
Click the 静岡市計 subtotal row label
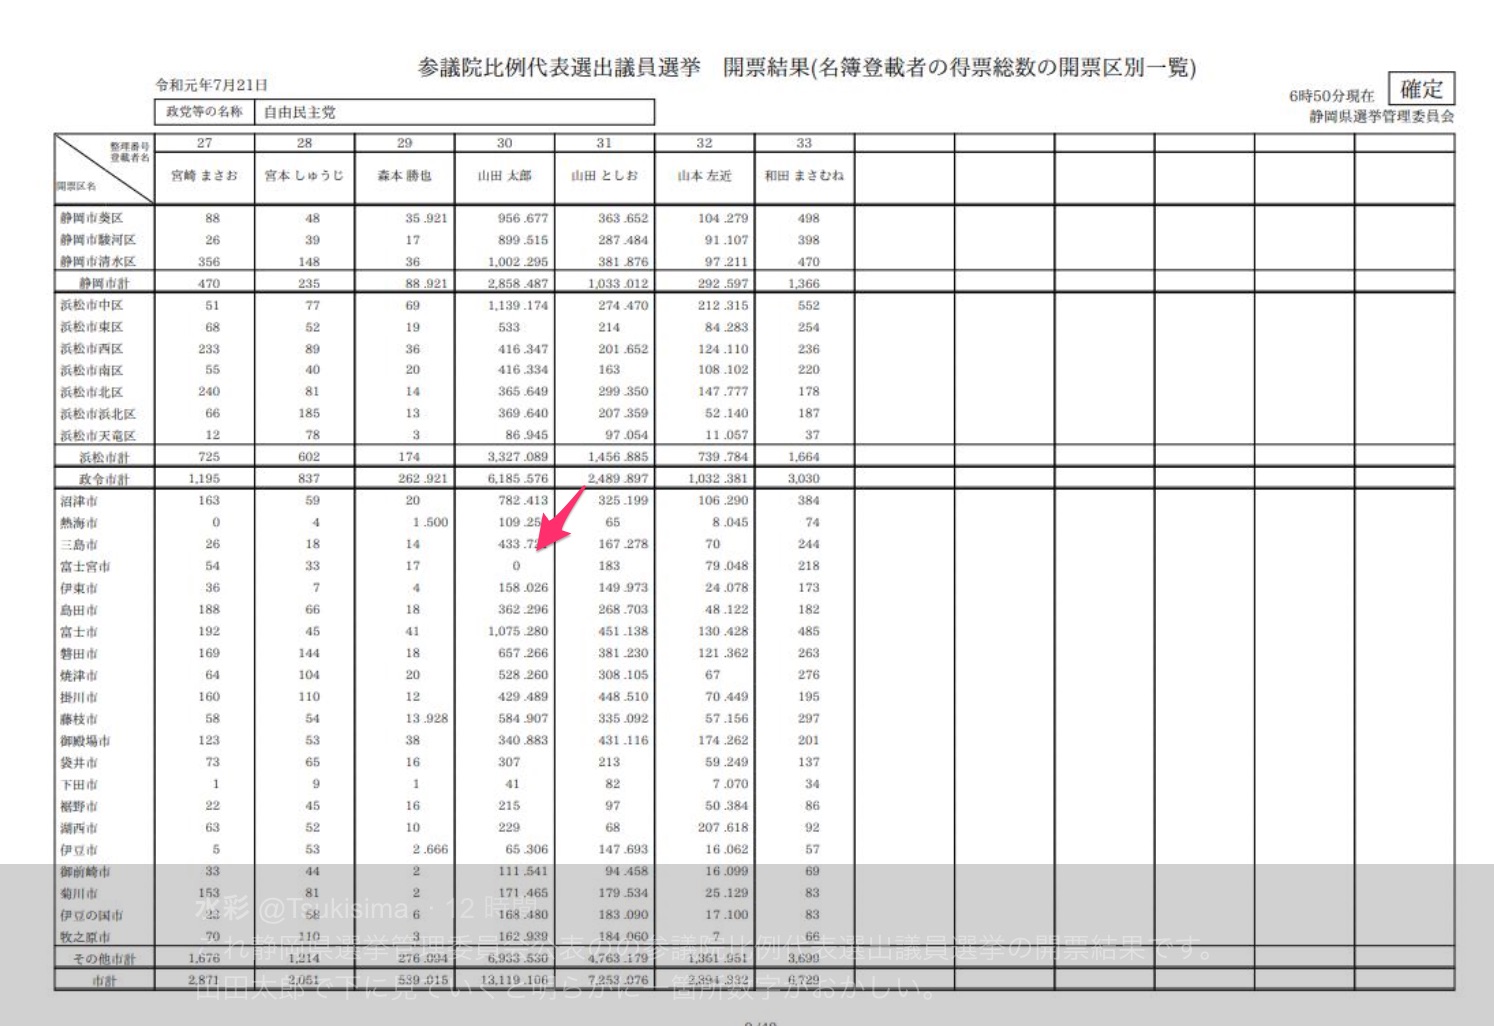pyautogui.click(x=104, y=284)
